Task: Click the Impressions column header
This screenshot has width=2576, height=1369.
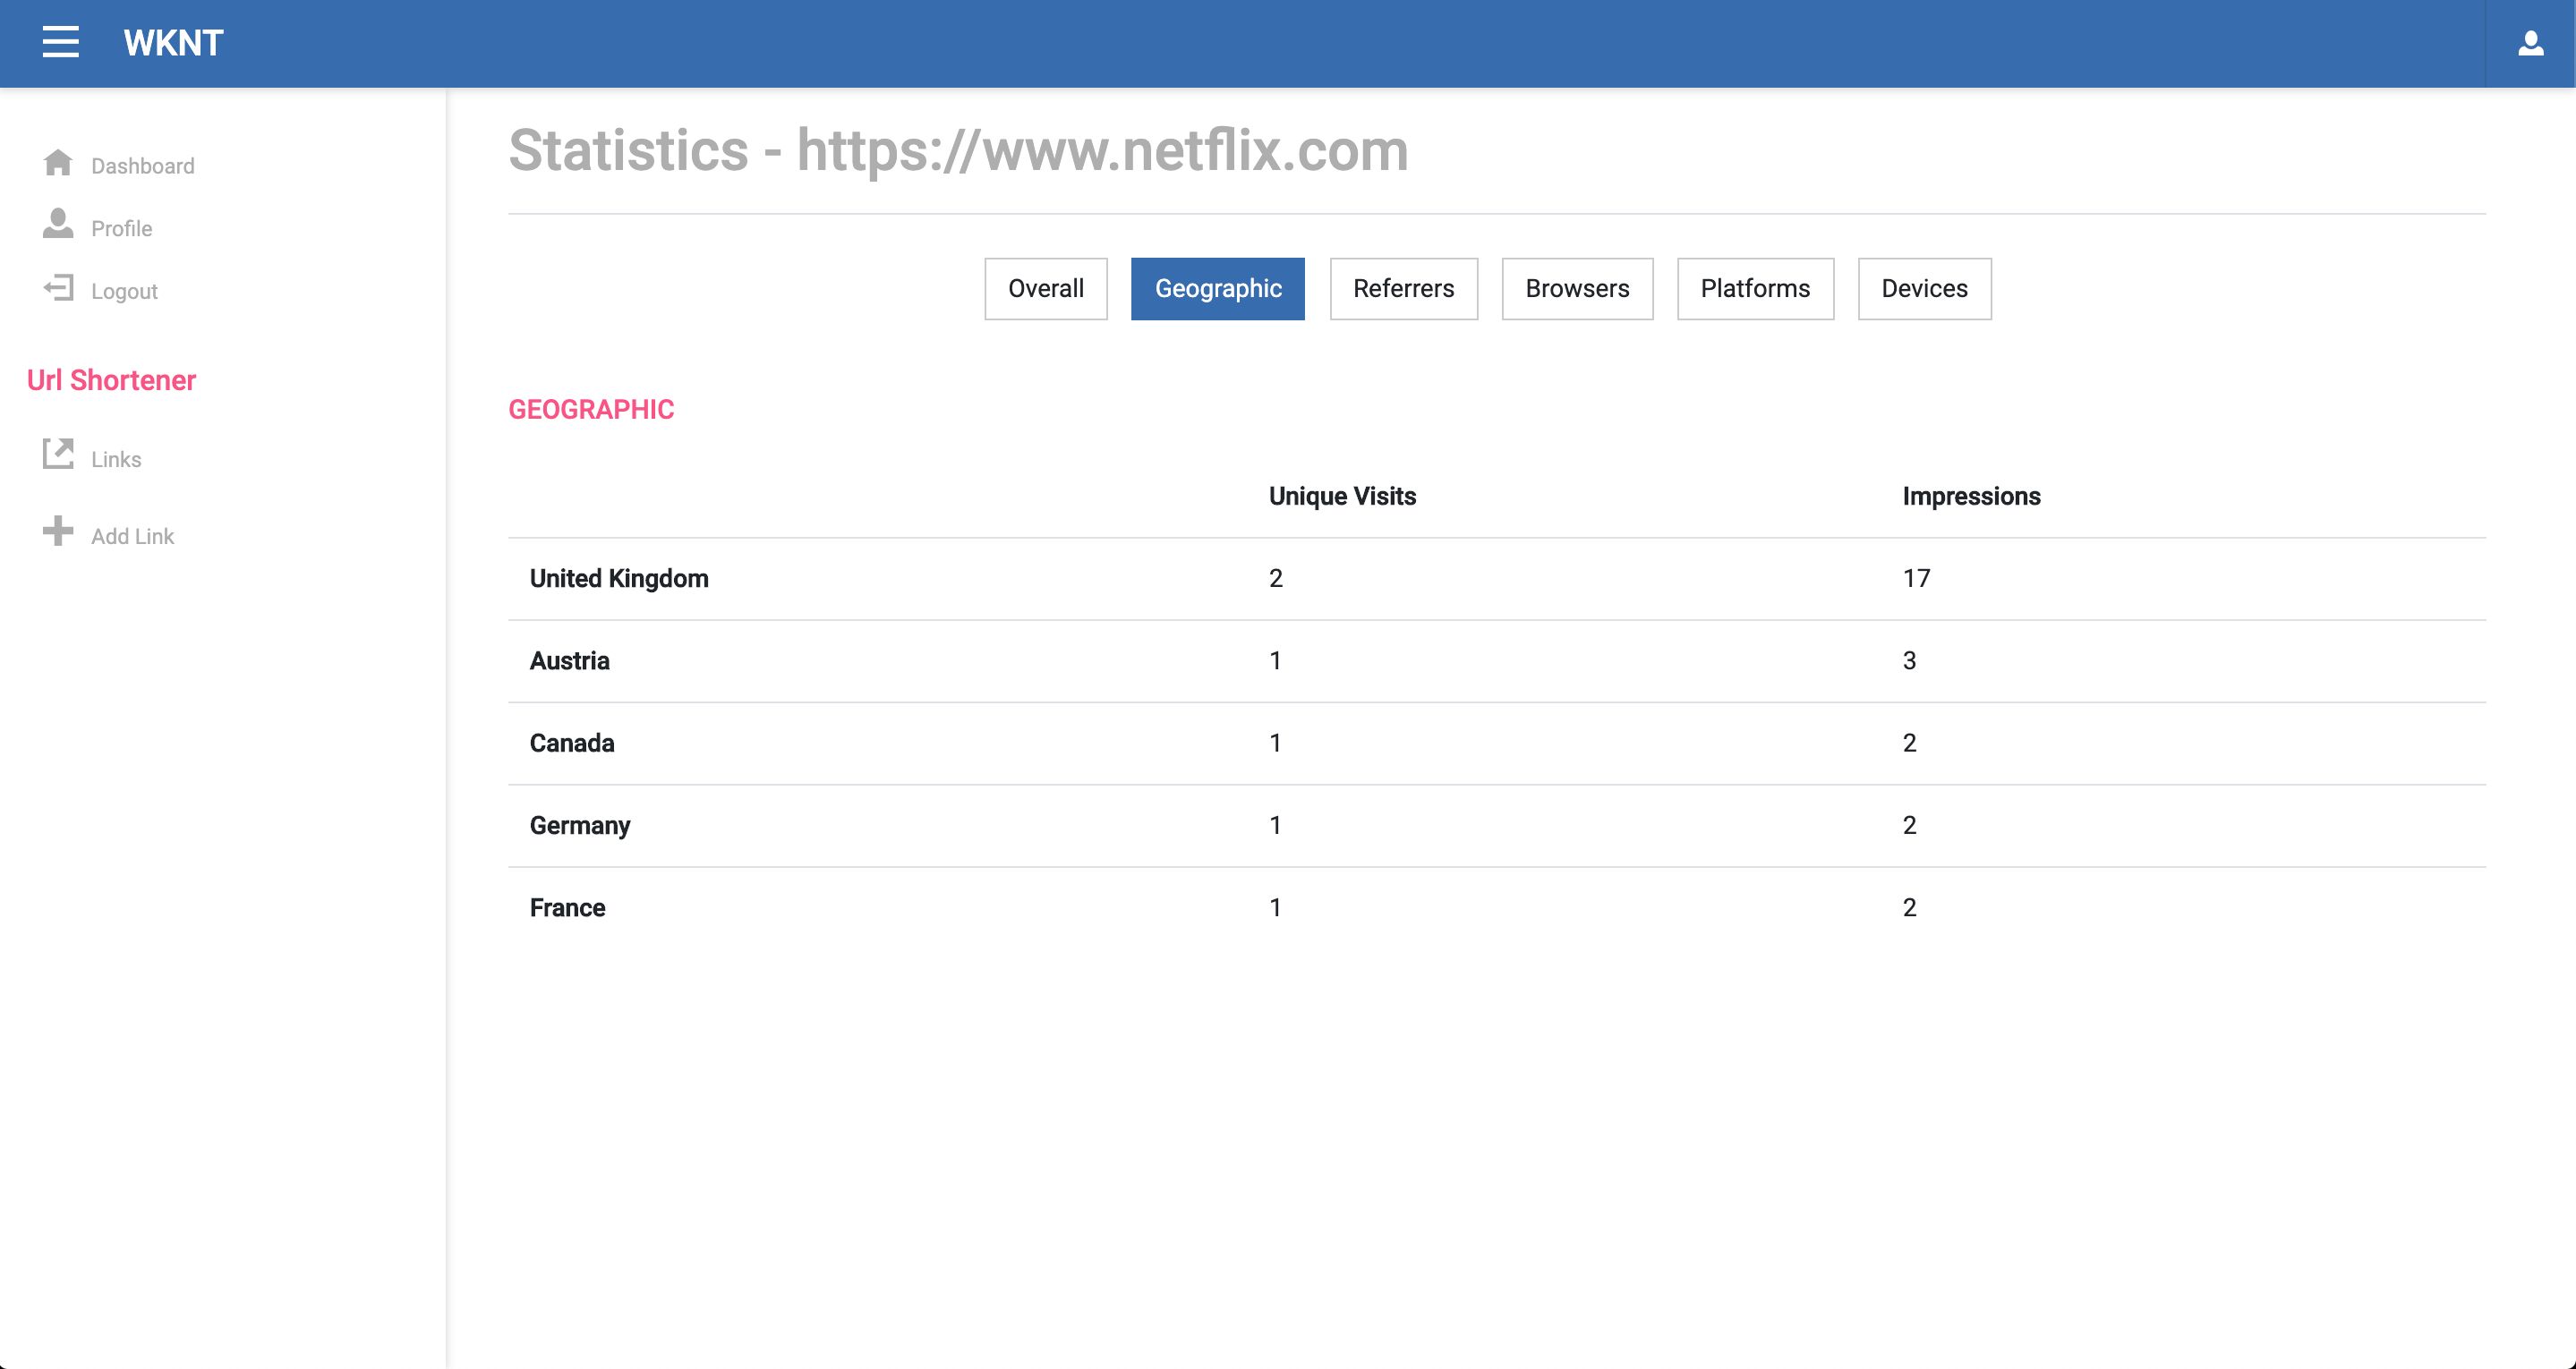Action: (1970, 497)
